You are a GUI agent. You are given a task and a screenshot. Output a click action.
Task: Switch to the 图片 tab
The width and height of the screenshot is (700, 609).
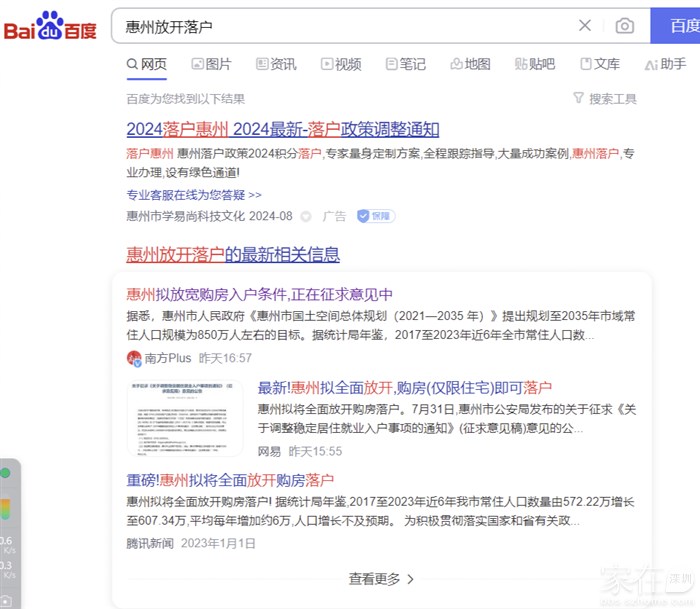(x=211, y=64)
